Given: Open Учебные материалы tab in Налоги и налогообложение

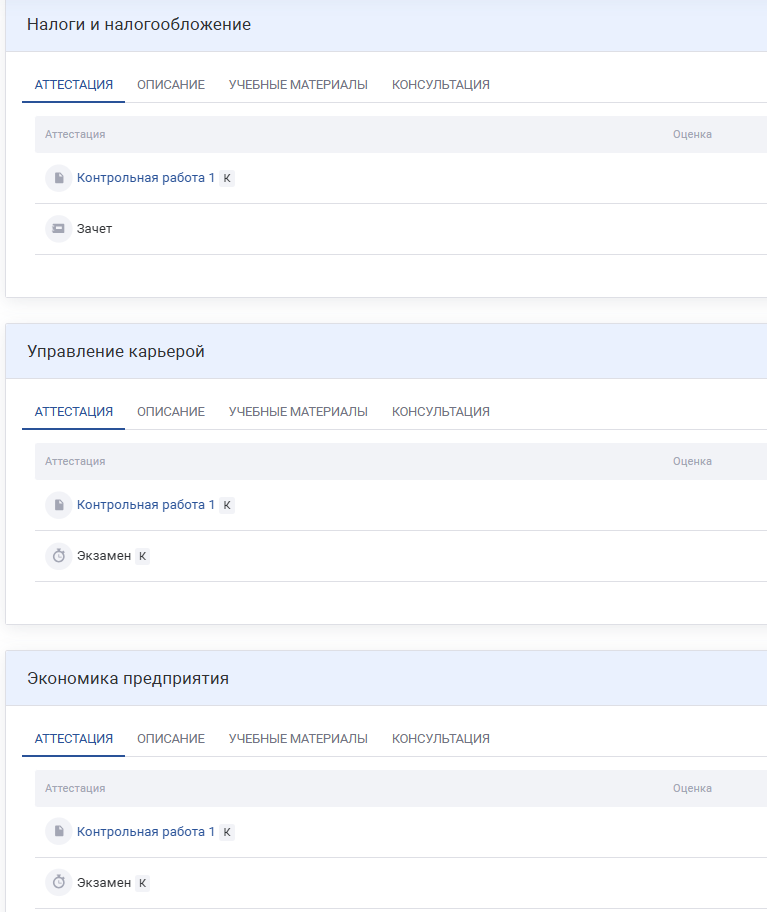Looking at the screenshot, I should [298, 85].
